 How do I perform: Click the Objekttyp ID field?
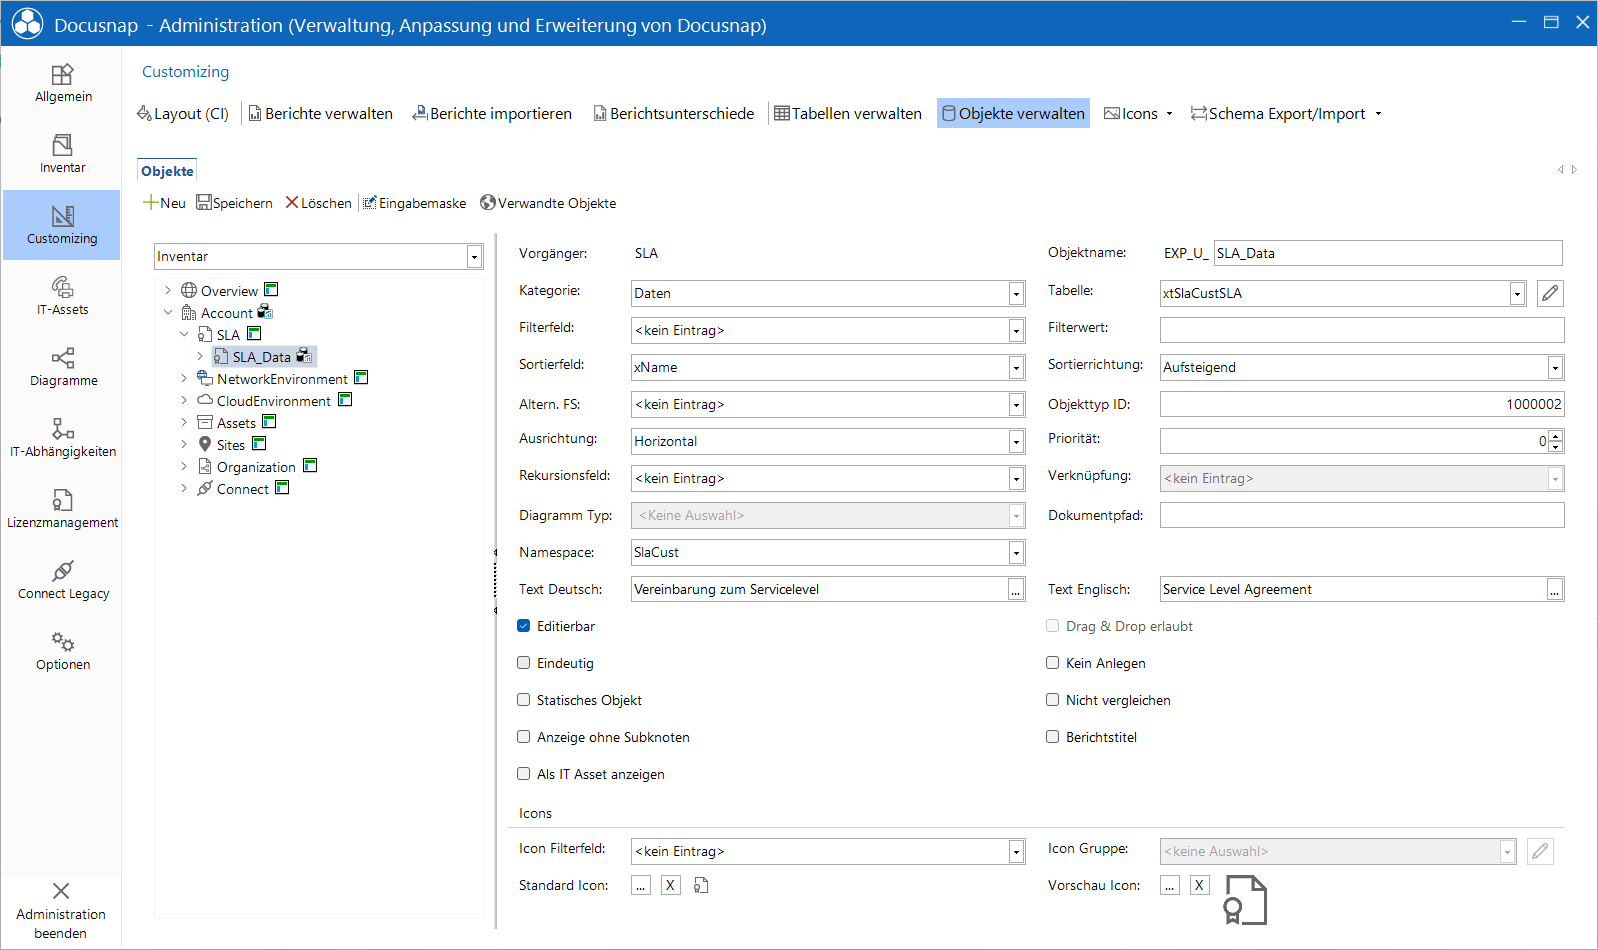coord(1362,404)
